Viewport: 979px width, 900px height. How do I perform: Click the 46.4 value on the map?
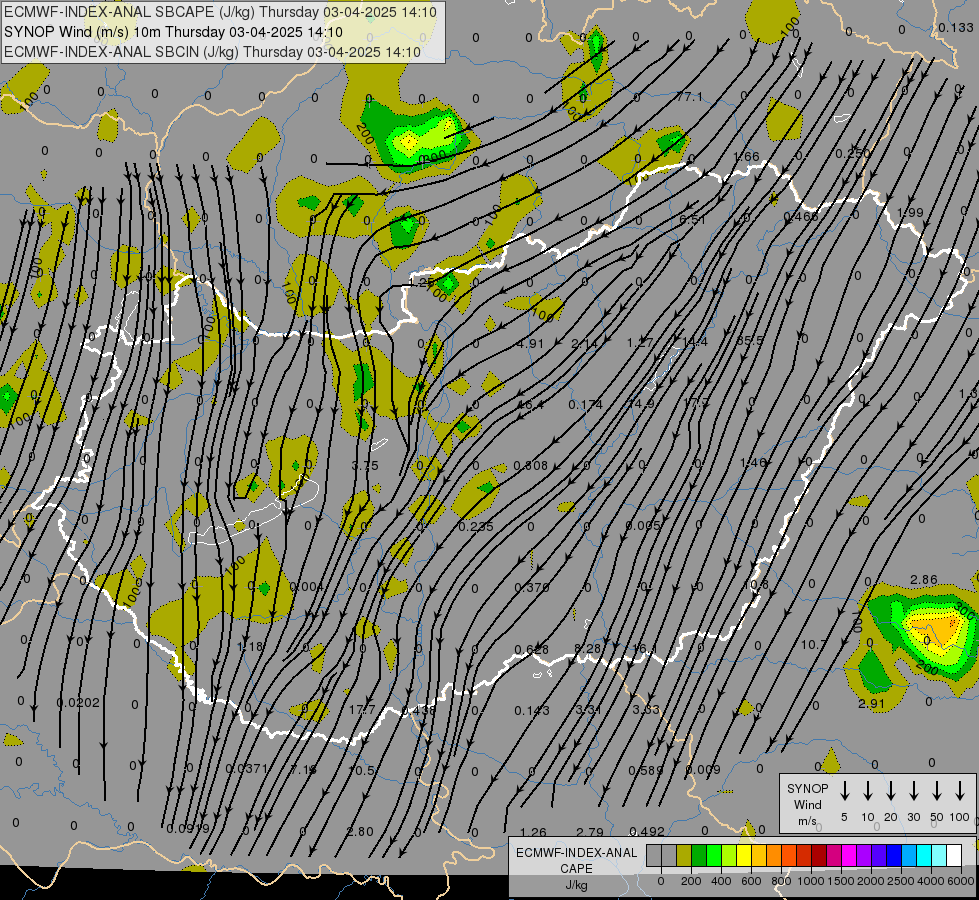pos(529,405)
